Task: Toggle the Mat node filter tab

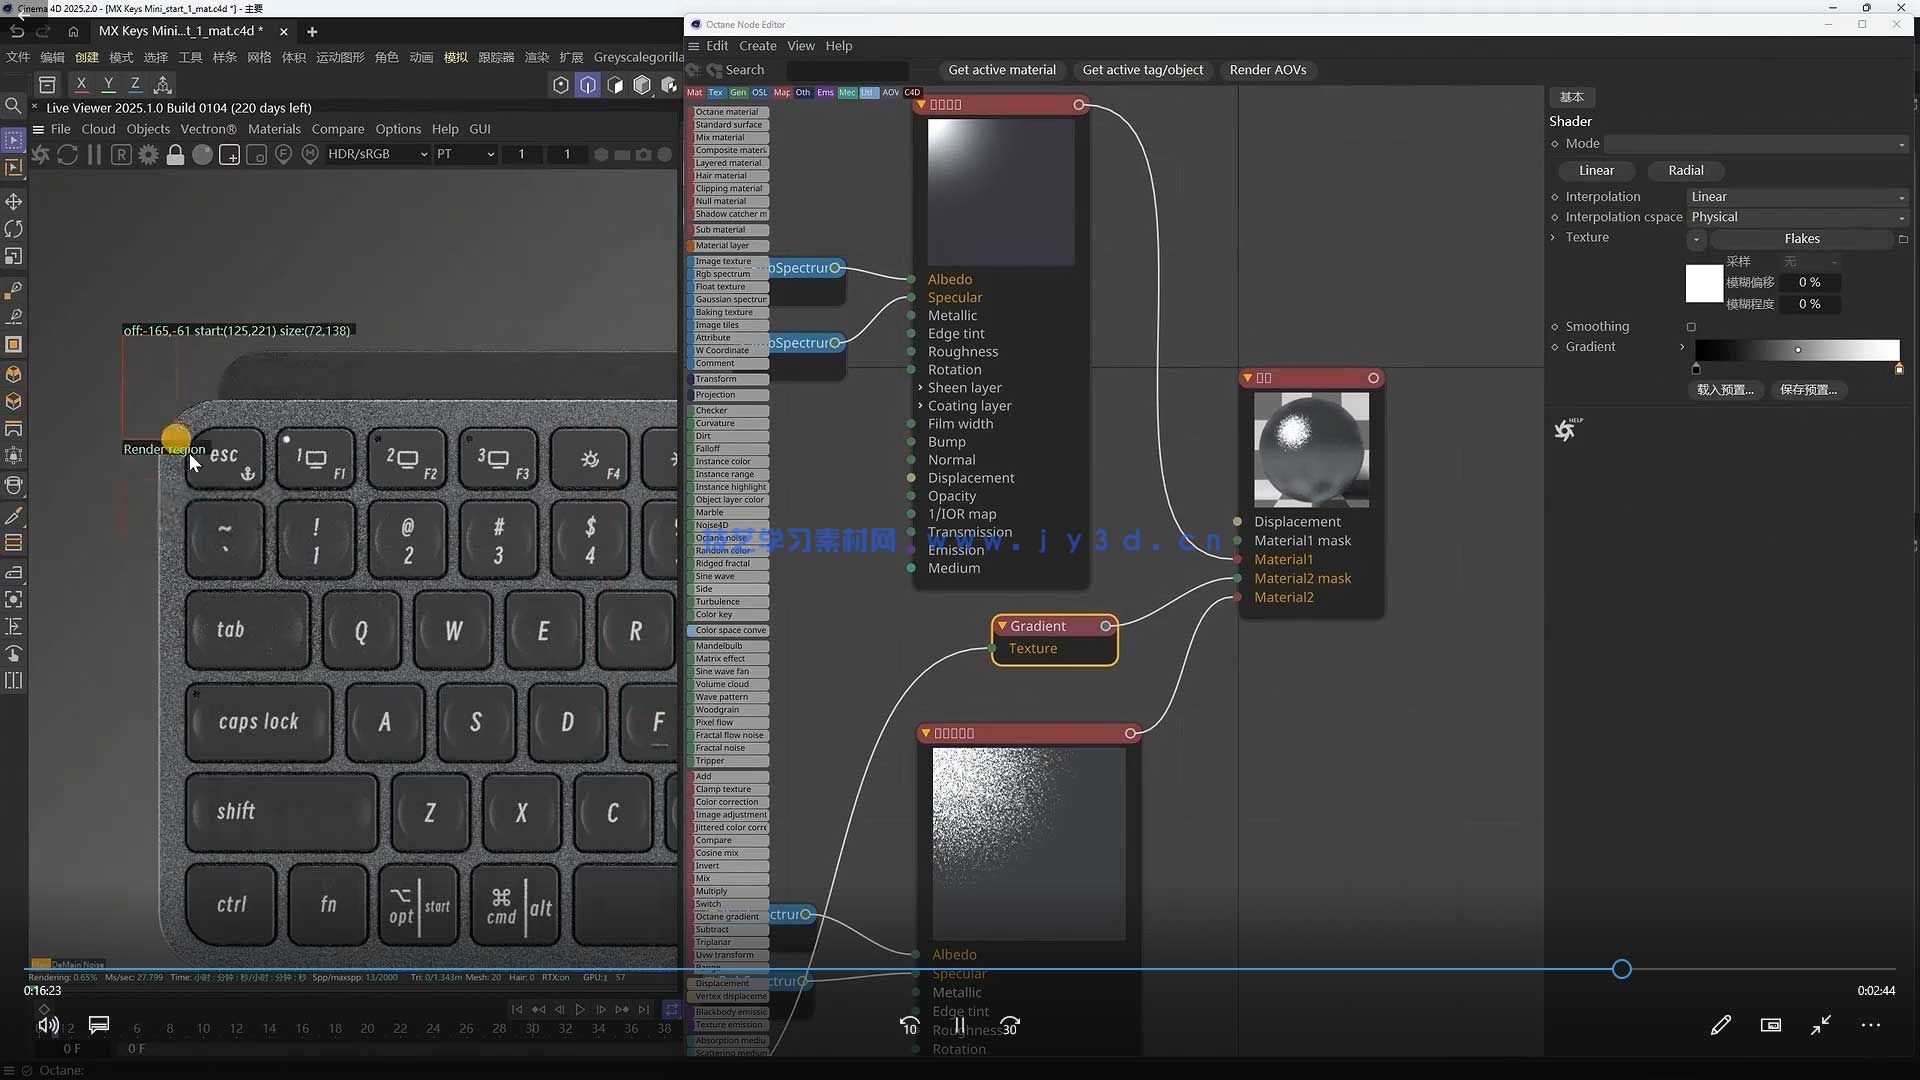Action: pyautogui.click(x=695, y=92)
